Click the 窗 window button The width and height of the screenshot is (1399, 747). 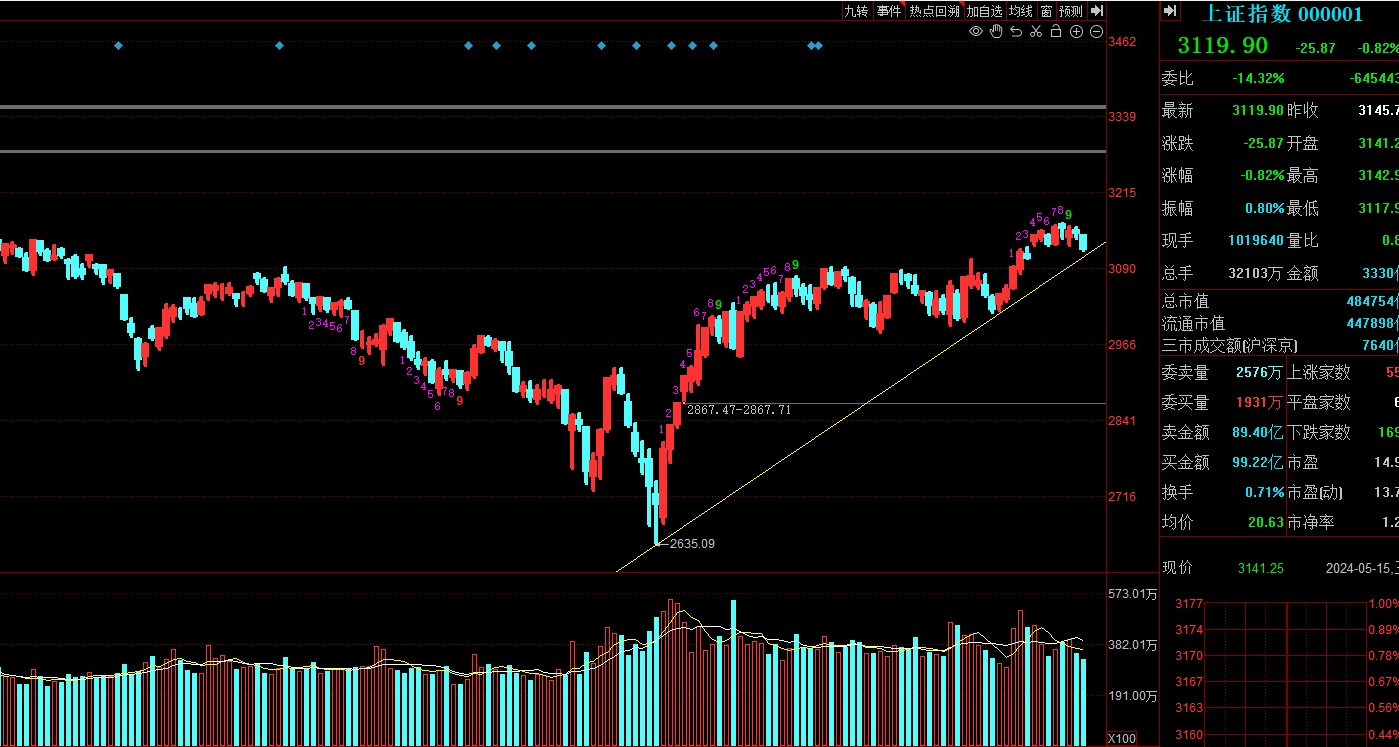tap(1046, 11)
